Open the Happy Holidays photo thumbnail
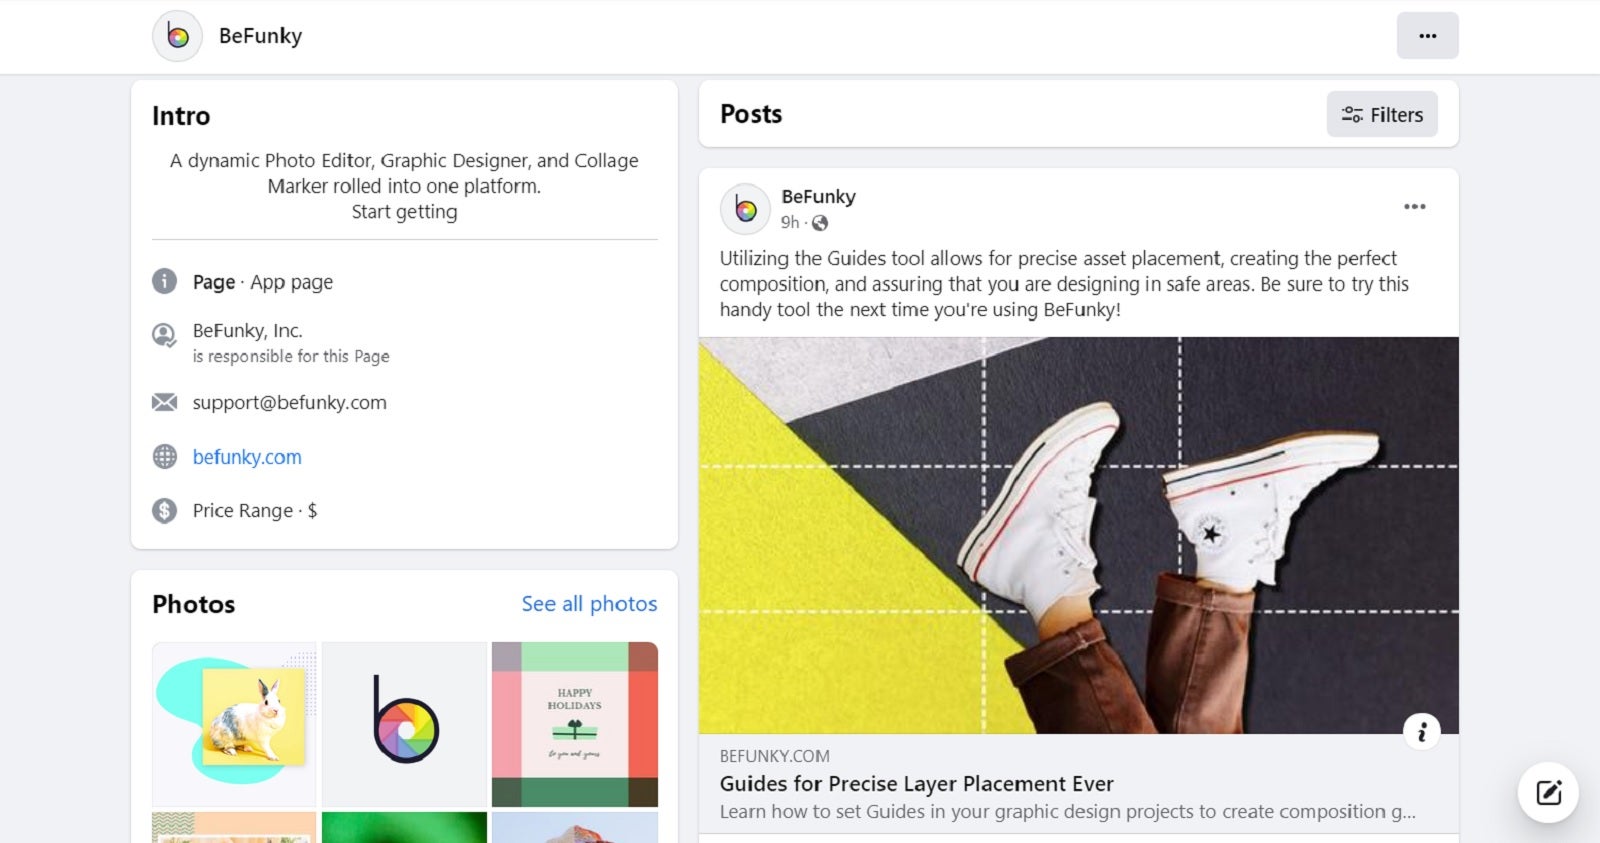Screen dimensions: 1600x843 (575, 724)
